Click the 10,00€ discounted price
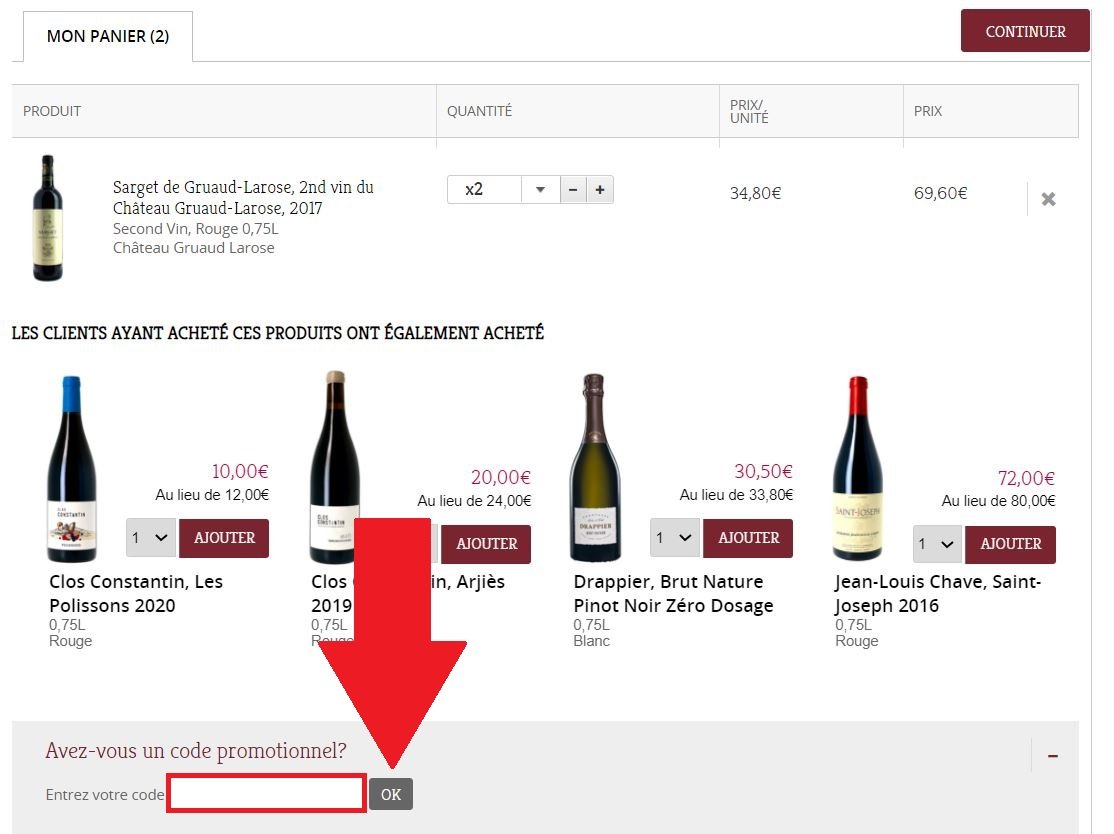1114x834 pixels. pyautogui.click(x=240, y=471)
